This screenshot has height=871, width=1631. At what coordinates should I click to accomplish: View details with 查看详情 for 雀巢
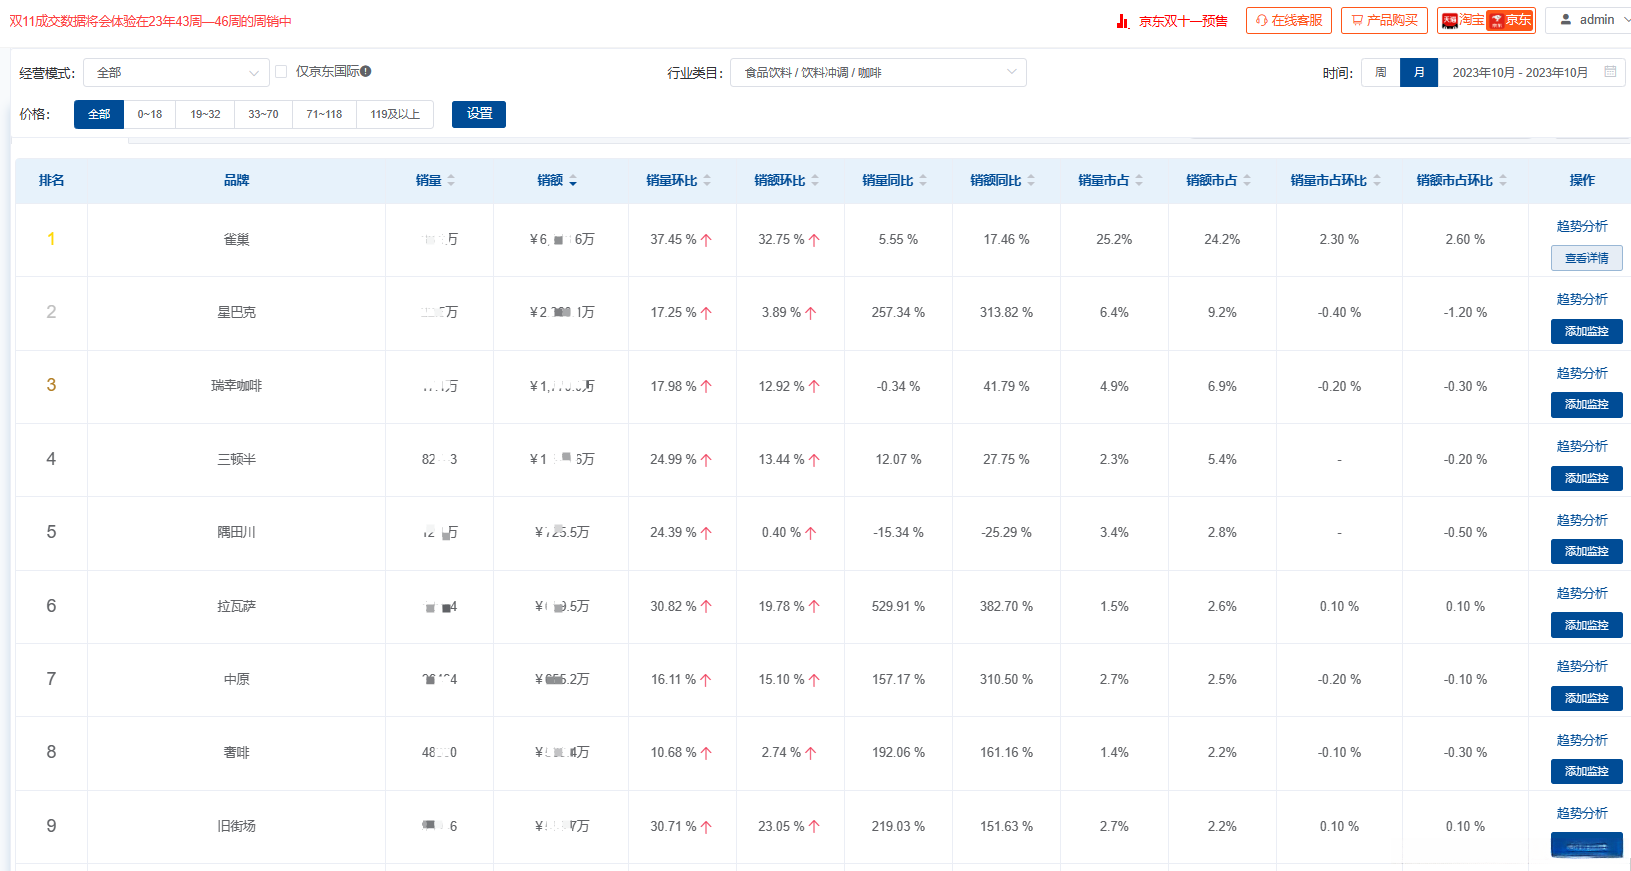[x=1587, y=258]
